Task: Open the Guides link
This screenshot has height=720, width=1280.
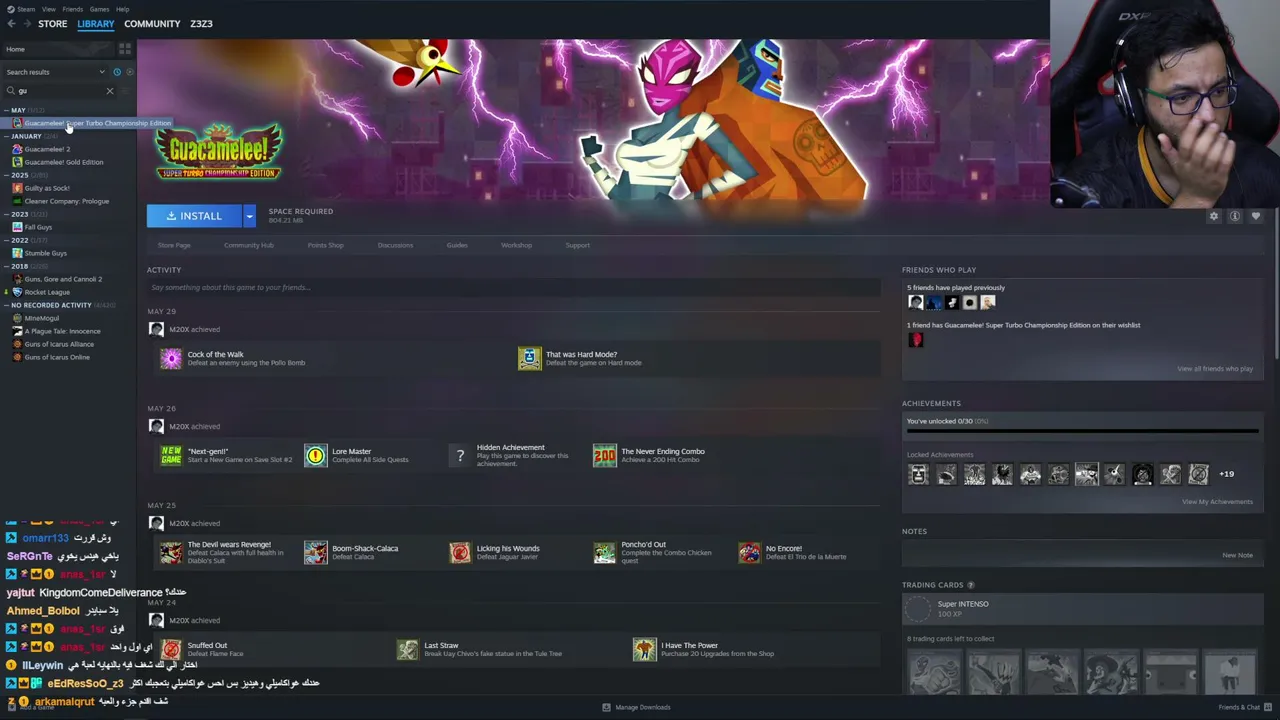Action: coord(457,245)
